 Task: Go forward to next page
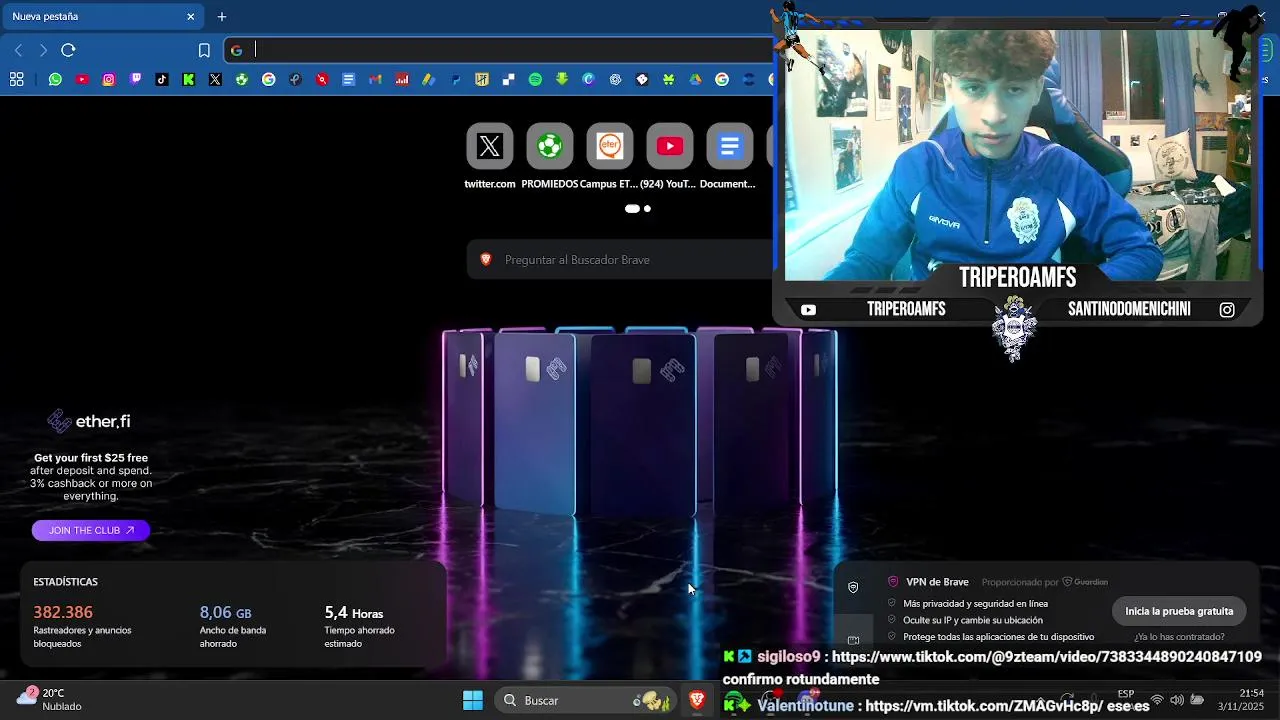(x=43, y=50)
